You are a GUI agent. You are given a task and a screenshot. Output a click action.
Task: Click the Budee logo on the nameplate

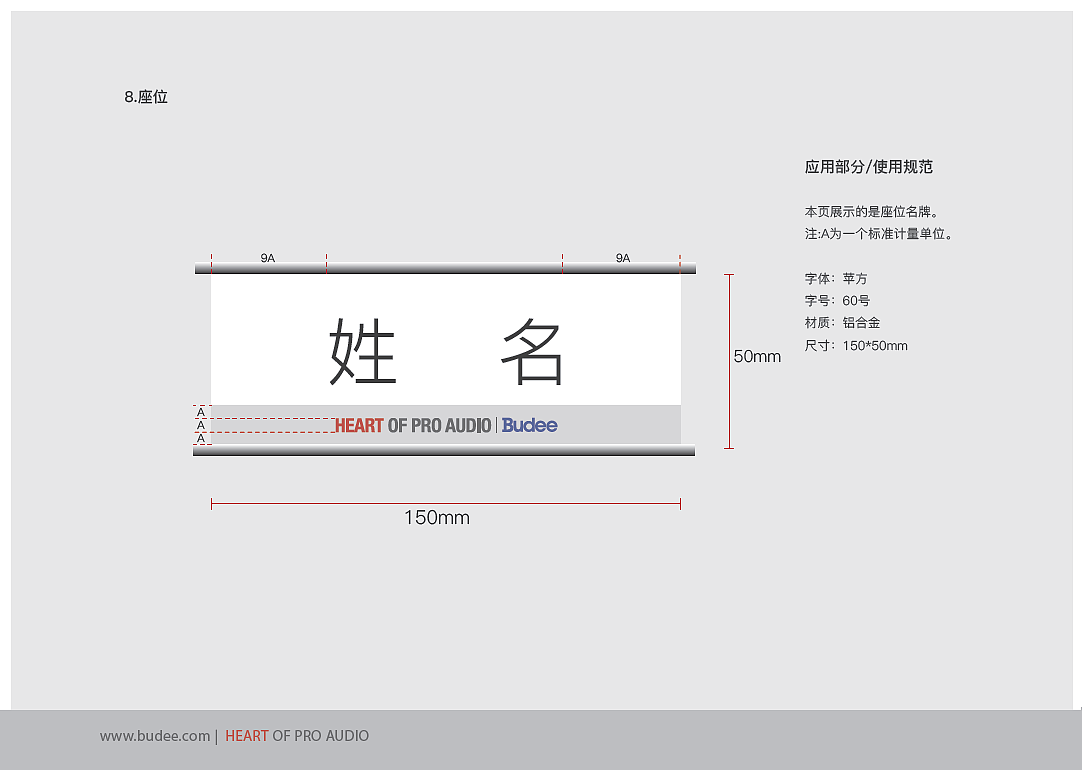(x=530, y=425)
